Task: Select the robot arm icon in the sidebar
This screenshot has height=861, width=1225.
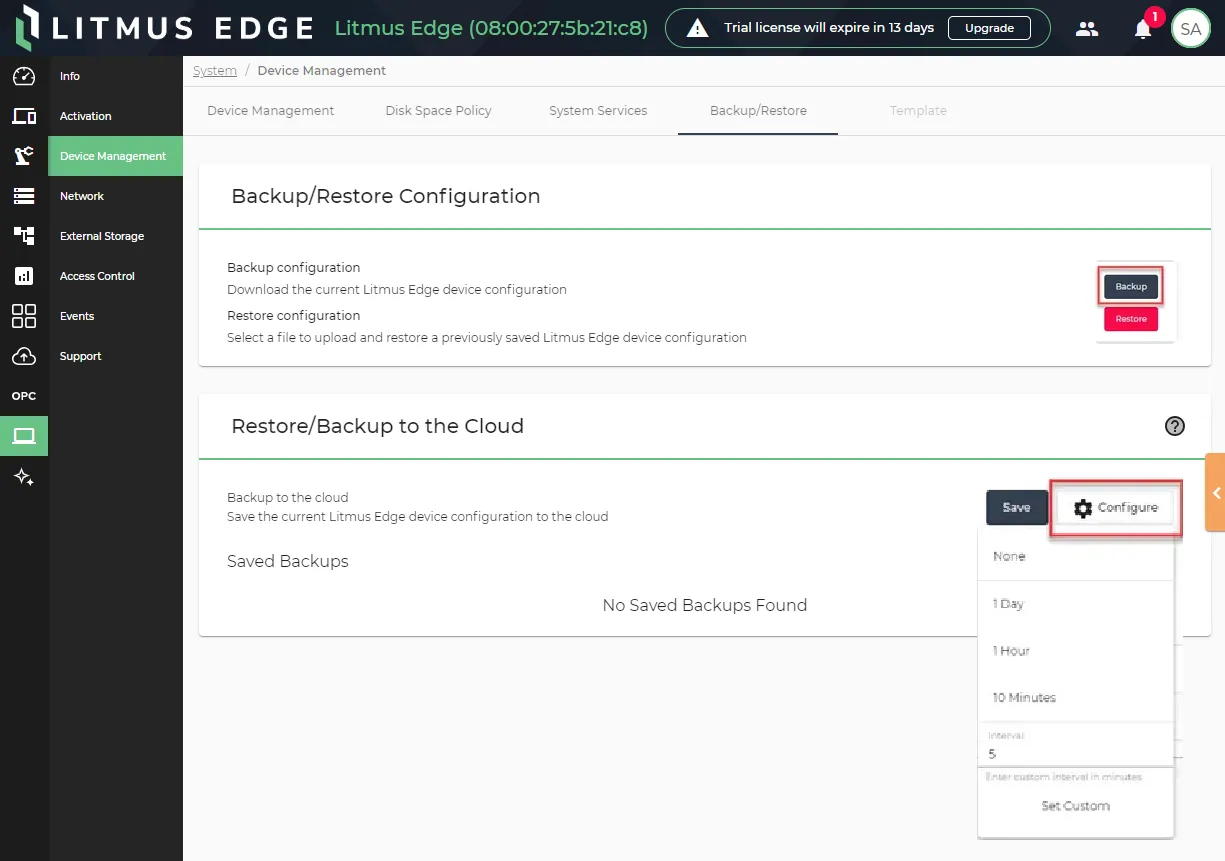Action: click(x=24, y=156)
